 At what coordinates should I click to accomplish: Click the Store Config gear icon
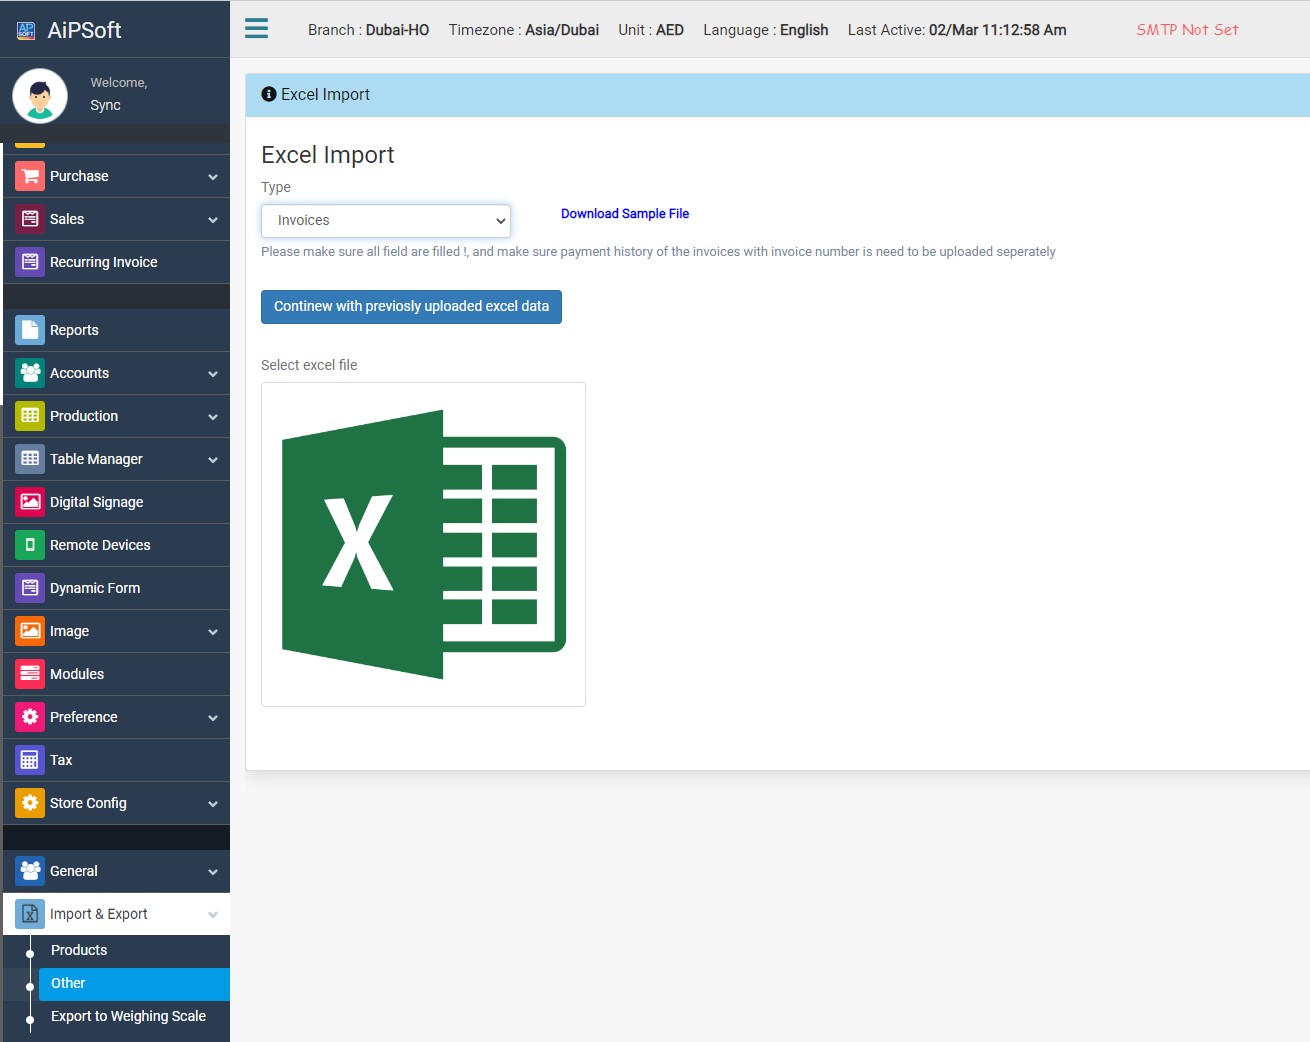click(x=30, y=803)
